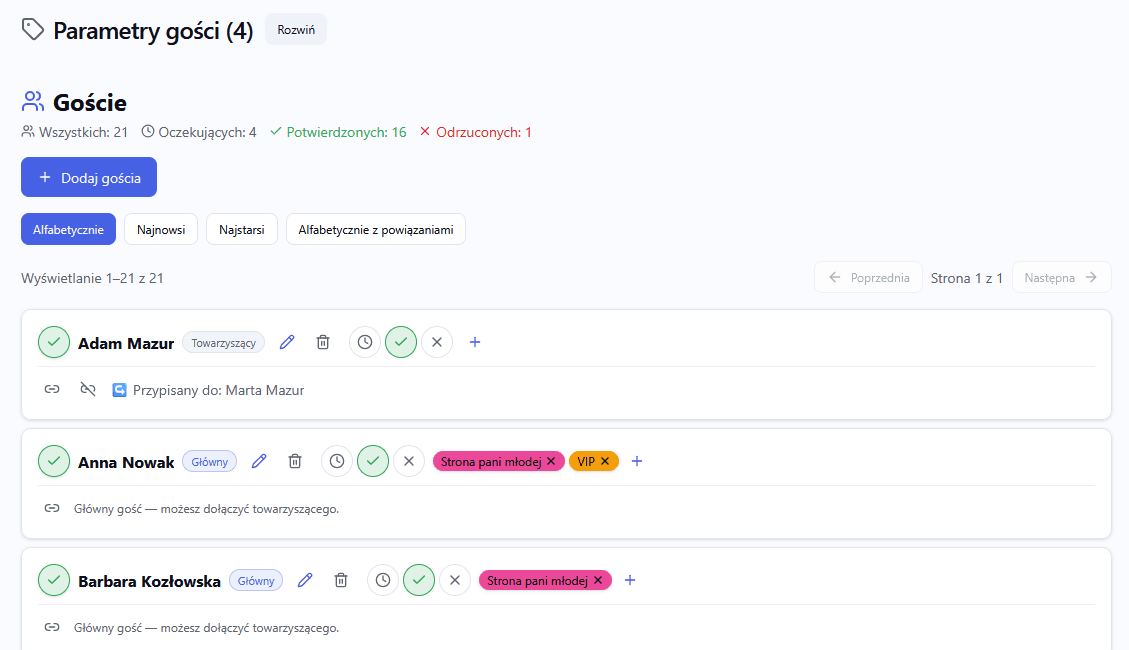Delete Anna Nowak using the trash icon
This screenshot has height=650, width=1129.
(295, 461)
